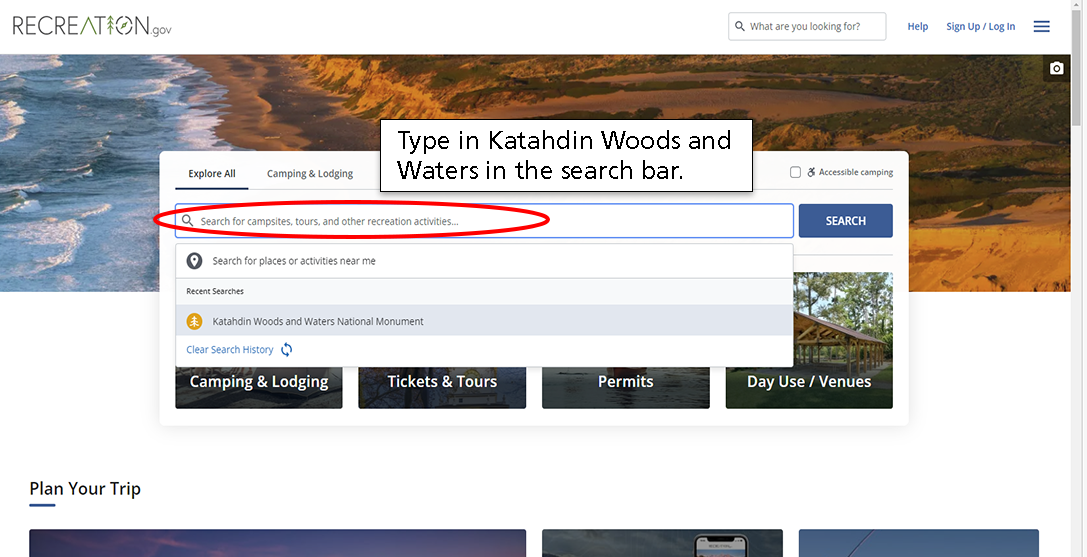Viewport: 1087px width, 557px height.
Task: Click the Recreation.gov logo
Action: tap(92, 26)
